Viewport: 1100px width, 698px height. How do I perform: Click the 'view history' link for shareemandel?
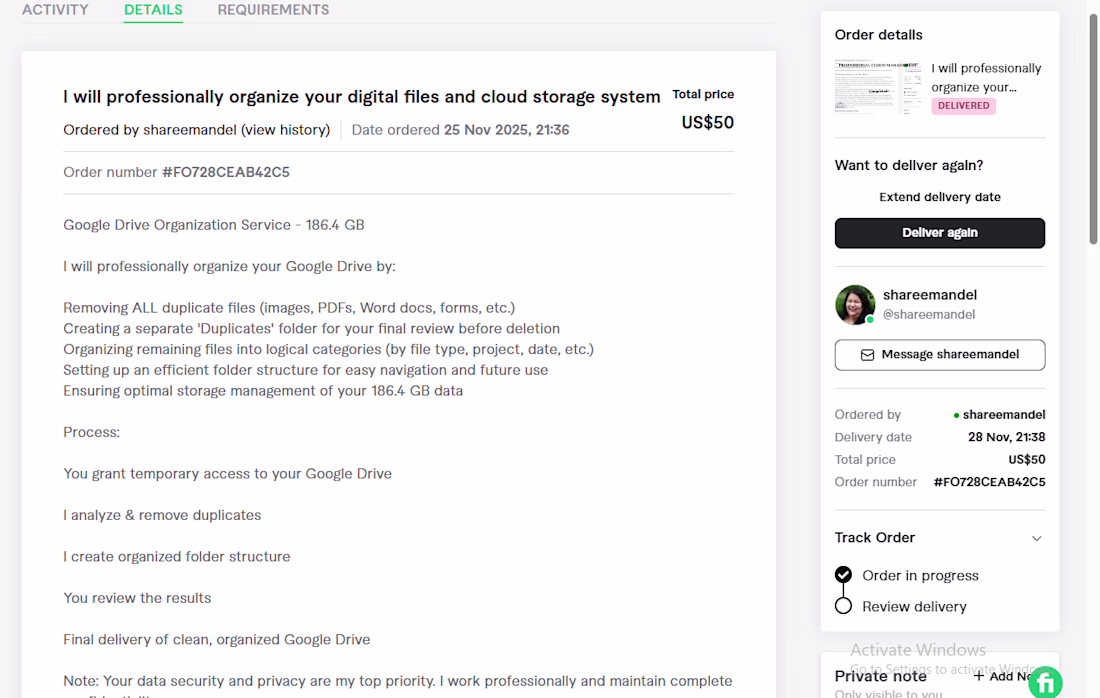coord(286,130)
